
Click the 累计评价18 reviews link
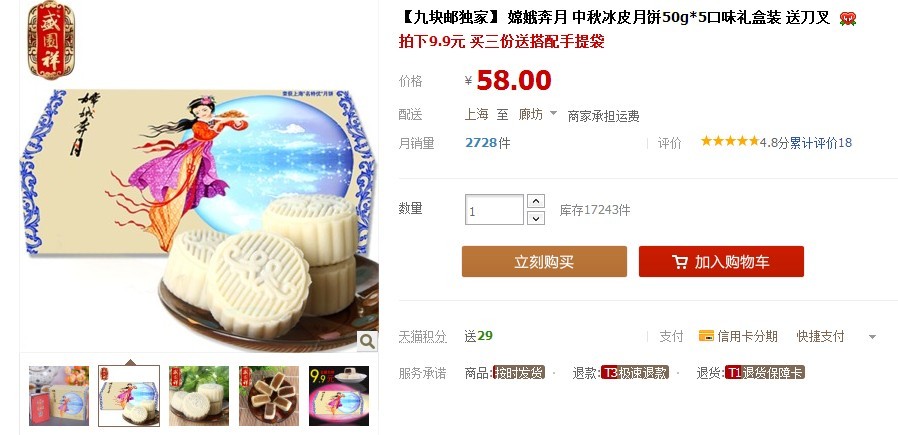(821, 143)
